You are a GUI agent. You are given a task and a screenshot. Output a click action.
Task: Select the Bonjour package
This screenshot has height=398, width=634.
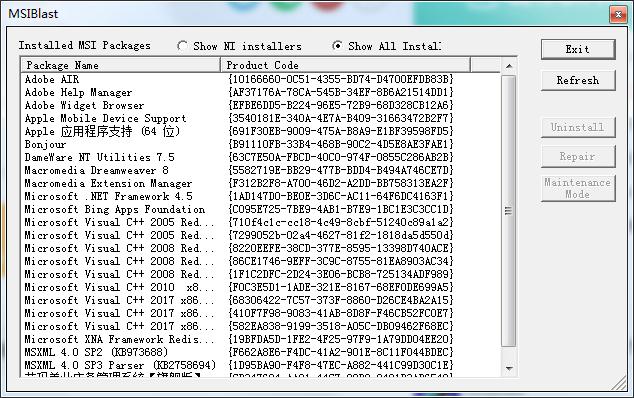click(x=260, y=144)
